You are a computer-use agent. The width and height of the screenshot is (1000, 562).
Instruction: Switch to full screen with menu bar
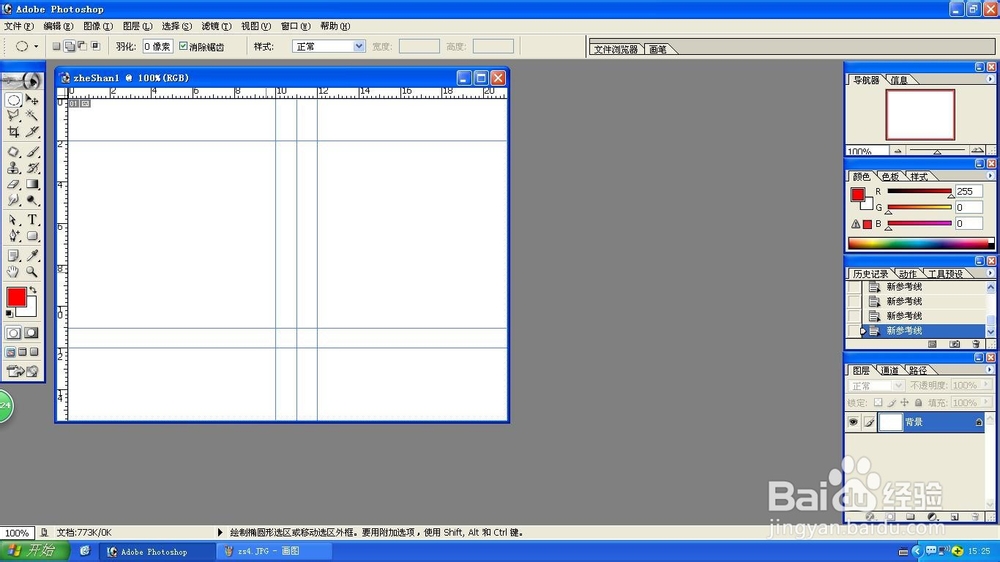pyautogui.click(x=23, y=352)
